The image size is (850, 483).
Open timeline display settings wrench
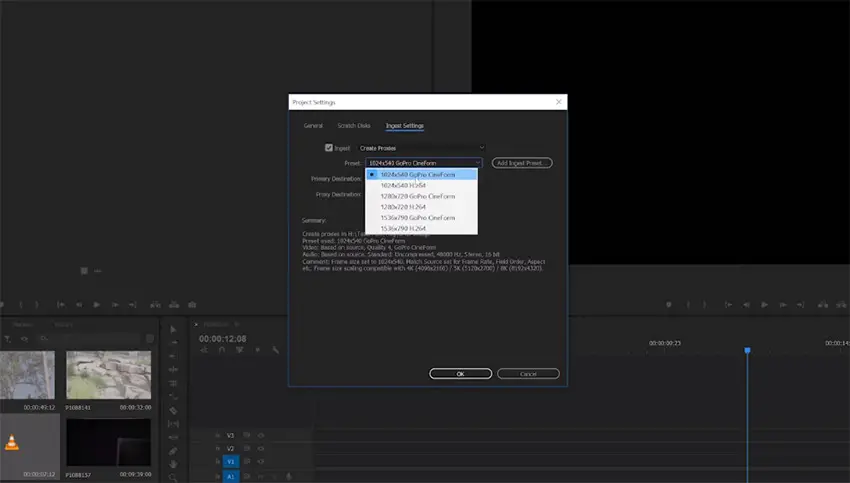pyautogui.click(x=275, y=350)
